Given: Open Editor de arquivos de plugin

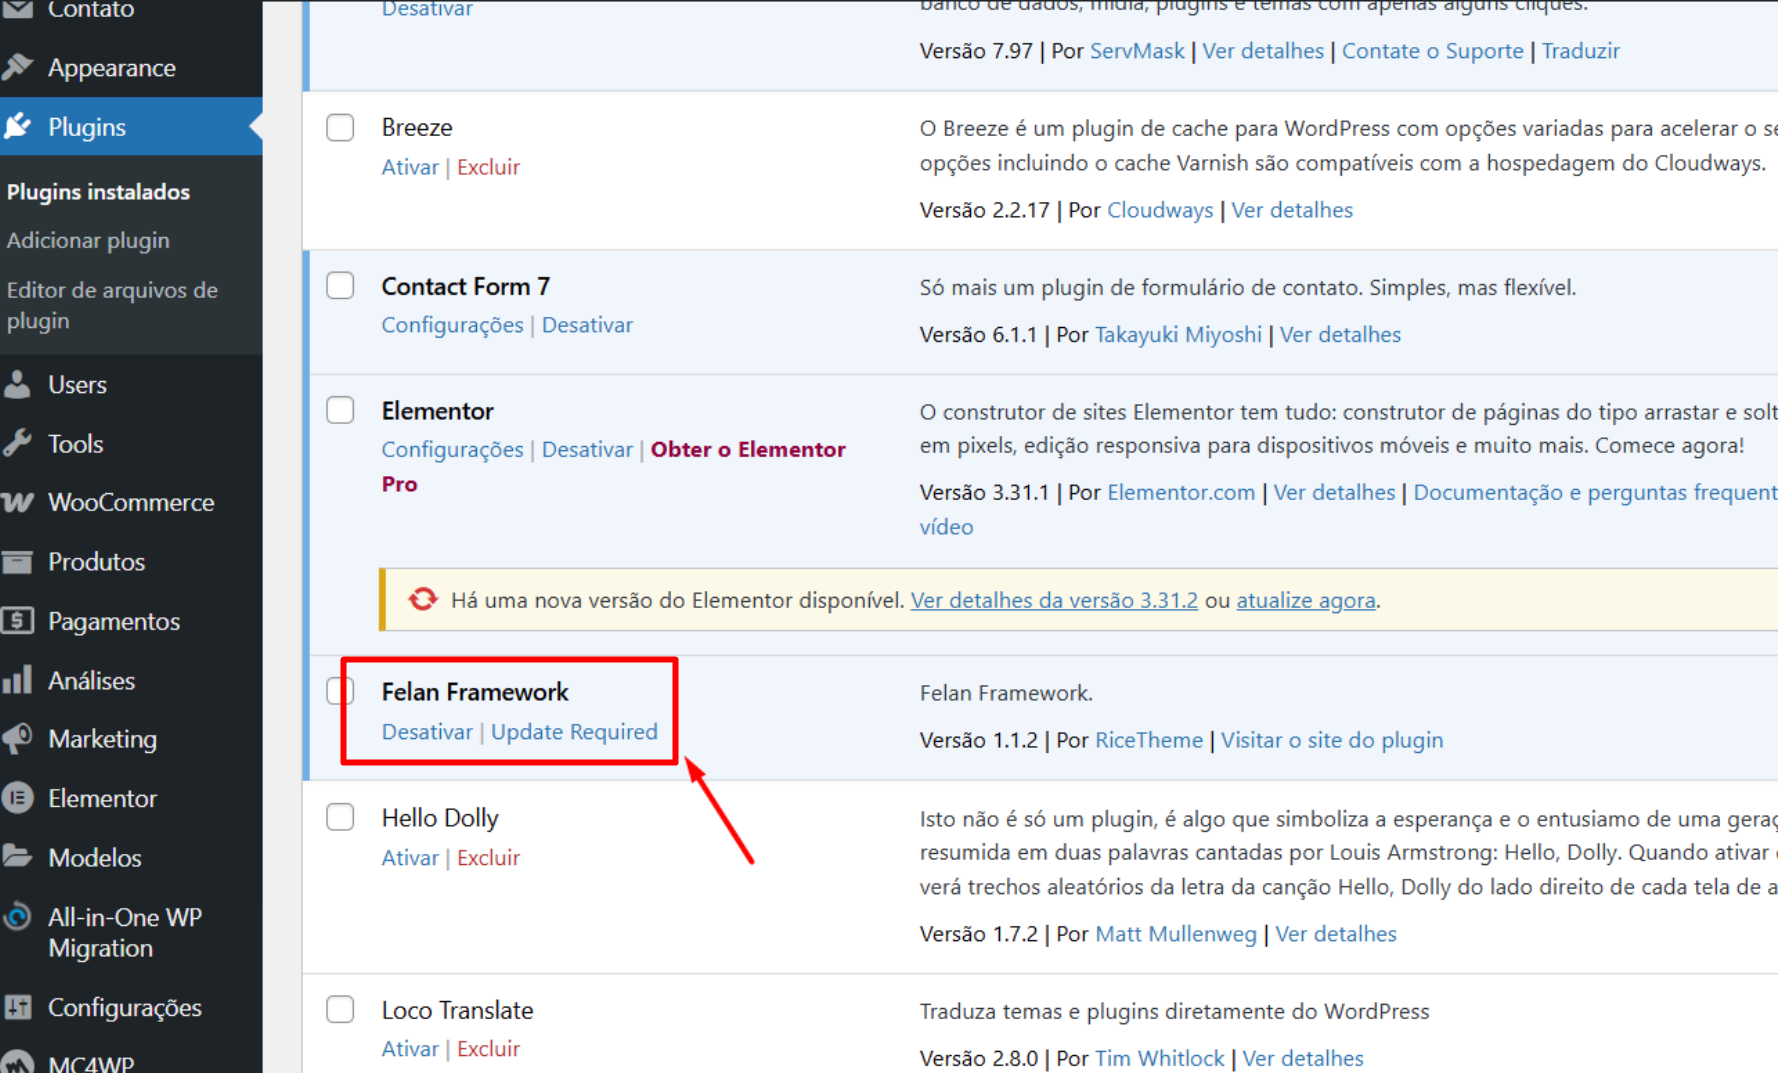Looking at the screenshot, I should 112,305.
